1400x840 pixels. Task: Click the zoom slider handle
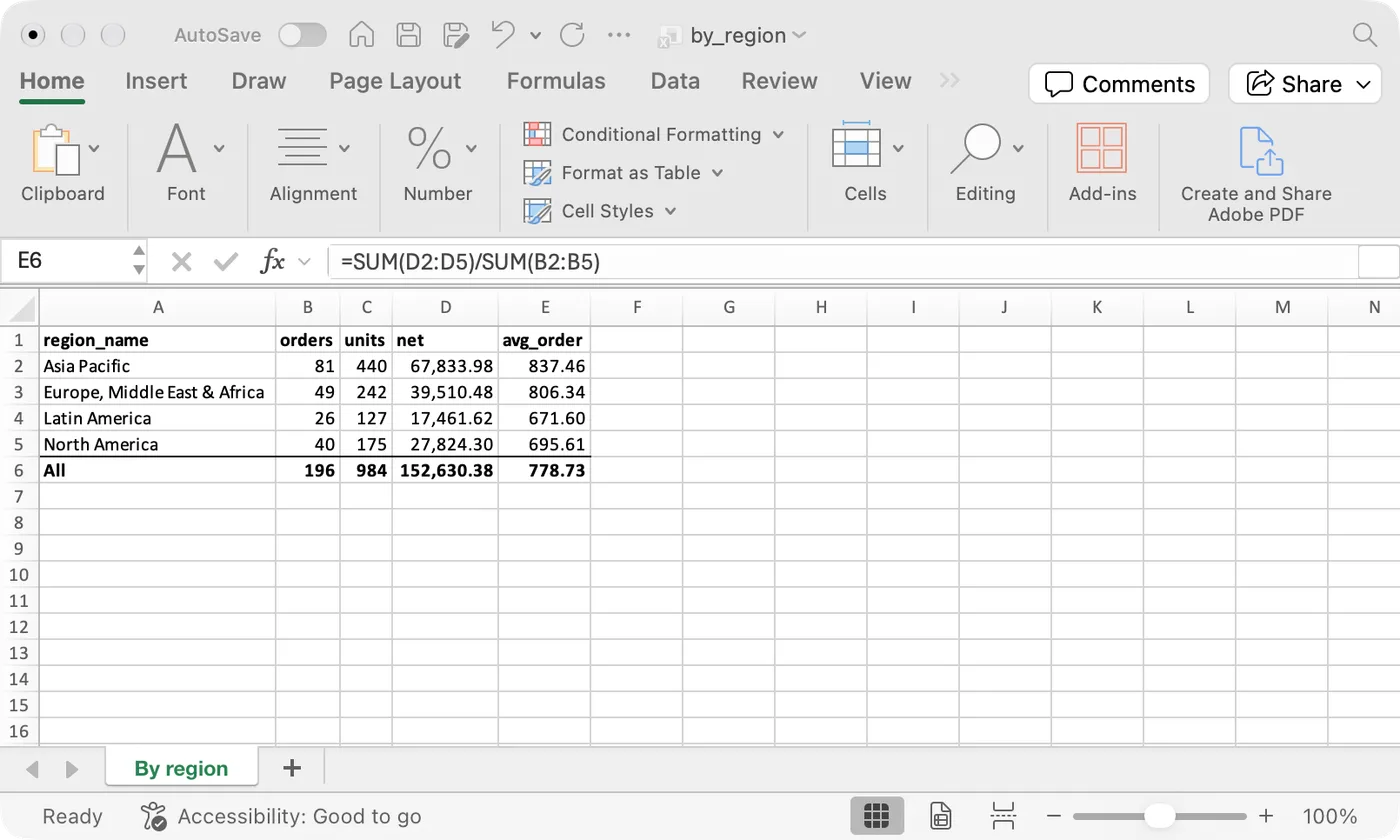pyautogui.click(x=1159, y=816)
